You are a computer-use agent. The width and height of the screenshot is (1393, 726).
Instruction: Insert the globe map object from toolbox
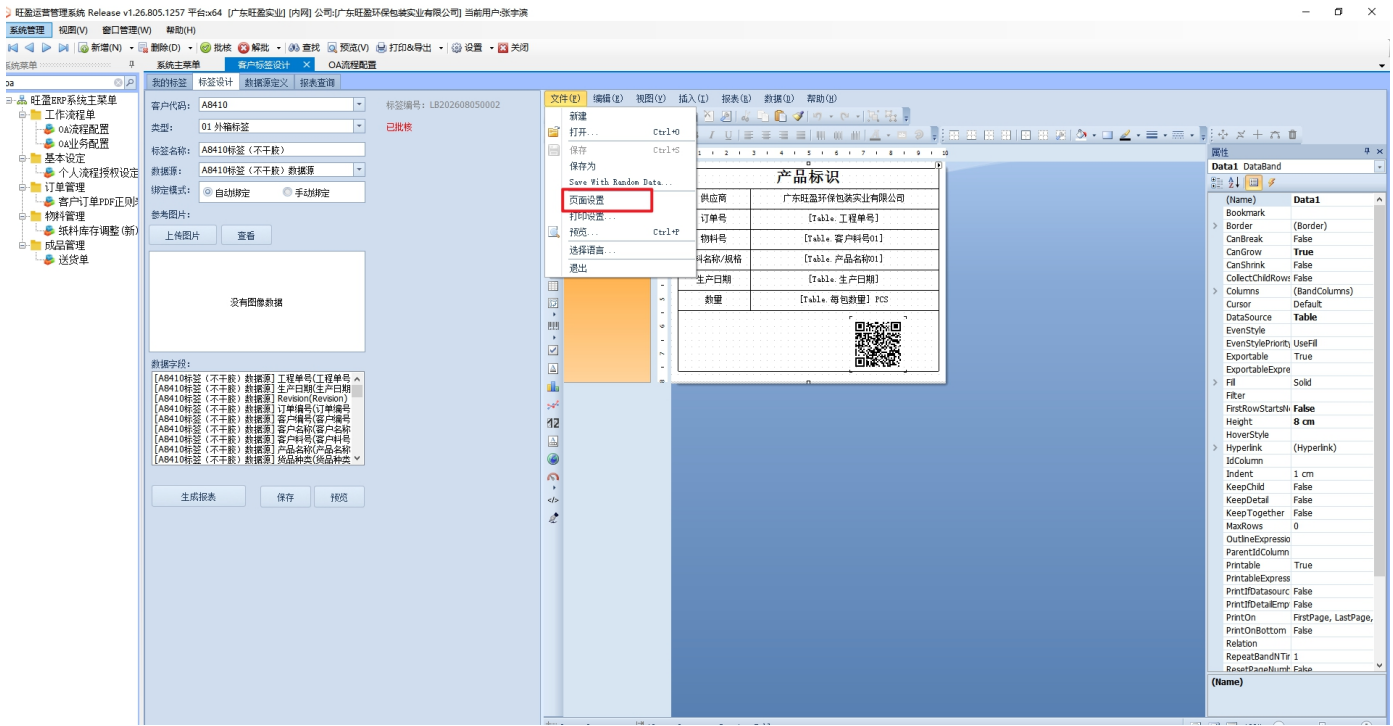tap(553, 459)
